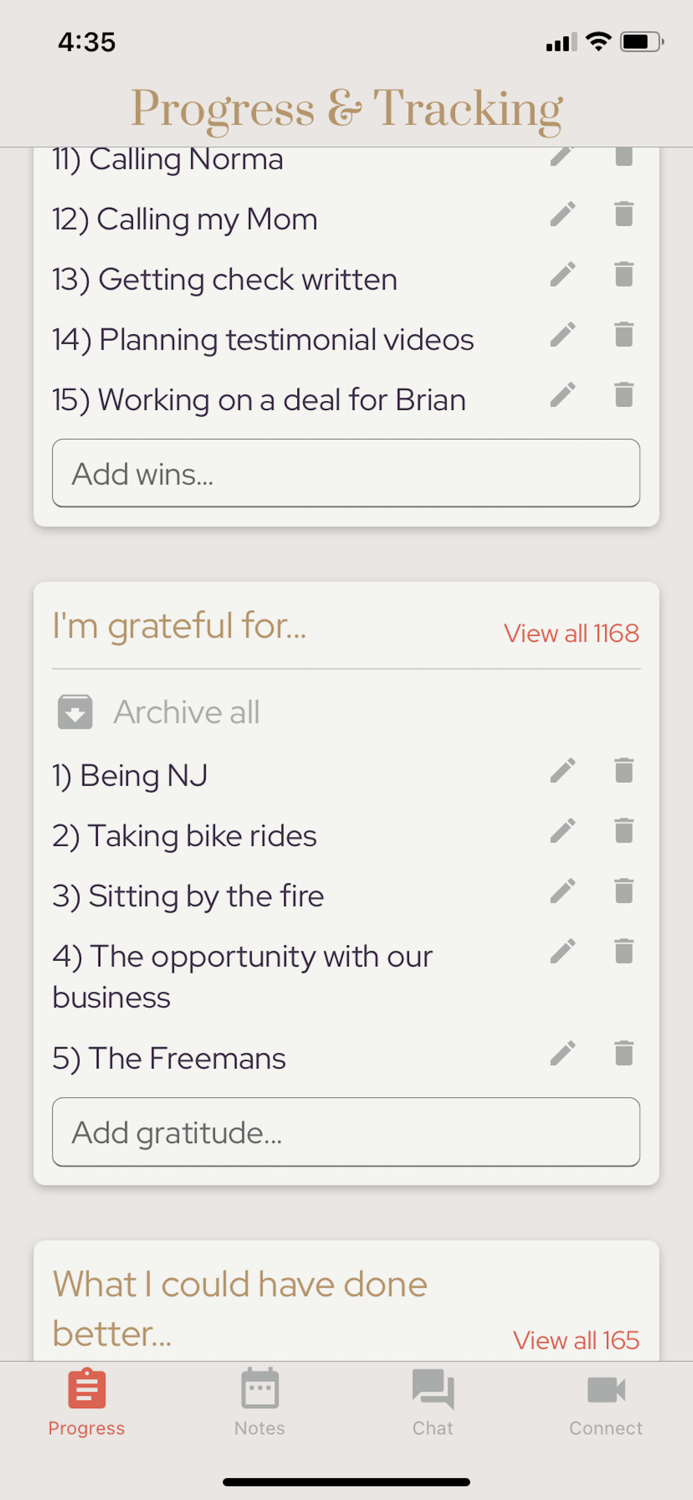This screenshot has width=693, height=1500.
Task: Focus the 'Add wins...' input field
Action: 346,473
